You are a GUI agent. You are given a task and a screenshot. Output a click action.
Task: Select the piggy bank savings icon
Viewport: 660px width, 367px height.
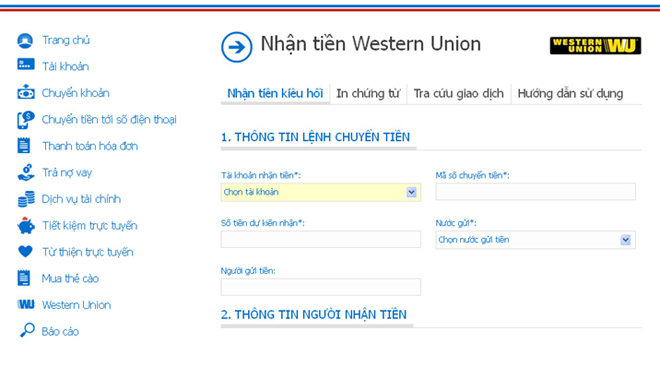tap(26, 225)
